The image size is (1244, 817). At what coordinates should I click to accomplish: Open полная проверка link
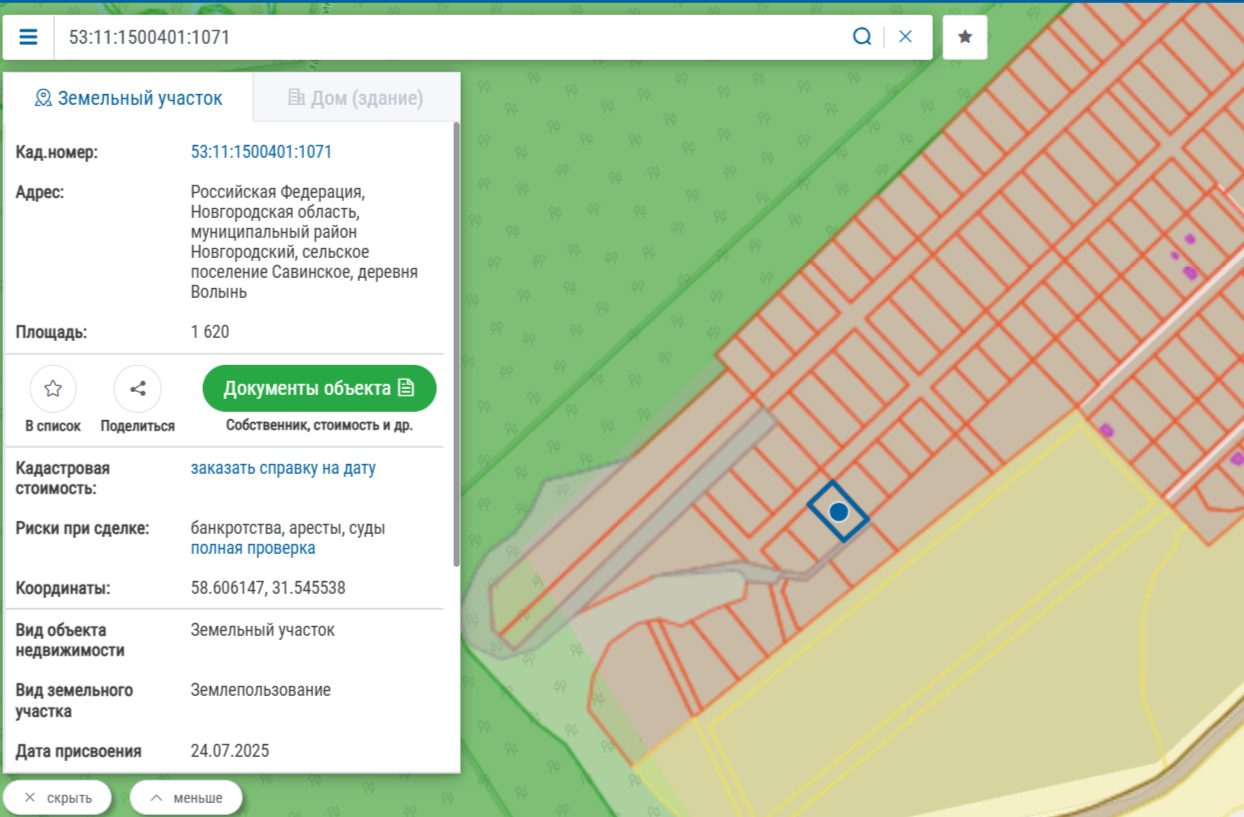(x=253, y=548)
